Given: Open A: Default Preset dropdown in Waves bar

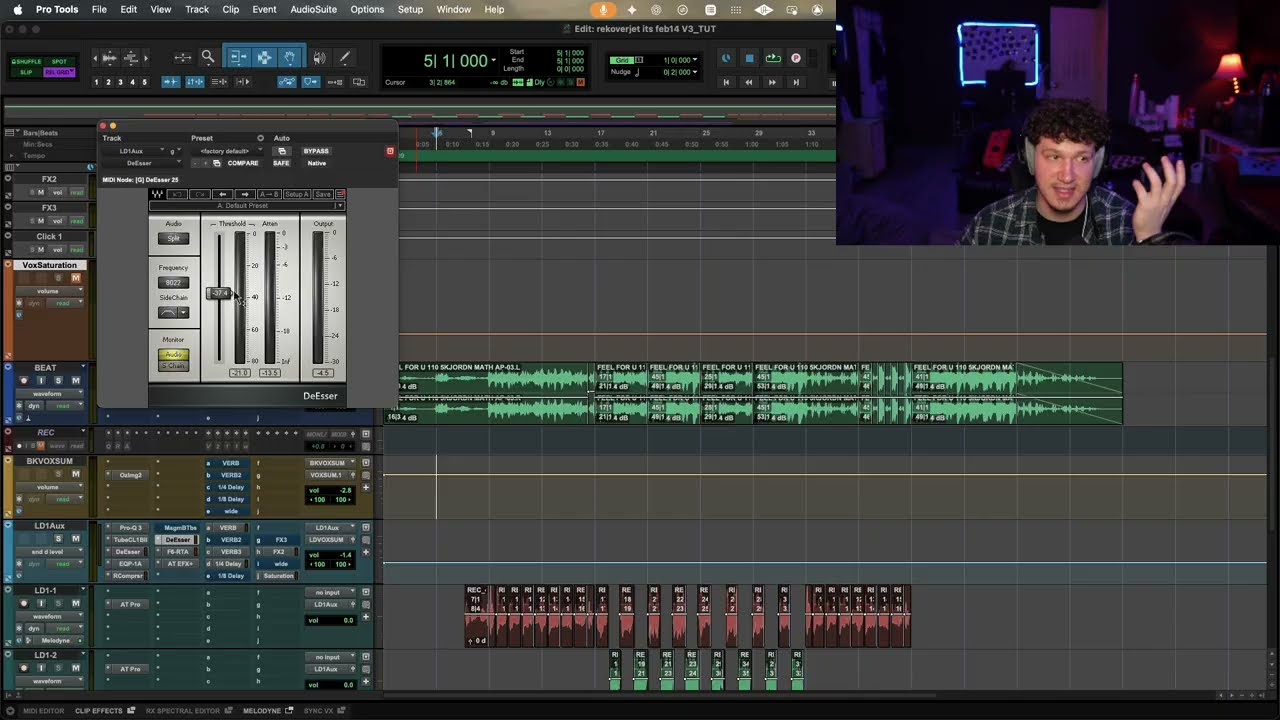Looking at the screenshot, I should point(246,206).
